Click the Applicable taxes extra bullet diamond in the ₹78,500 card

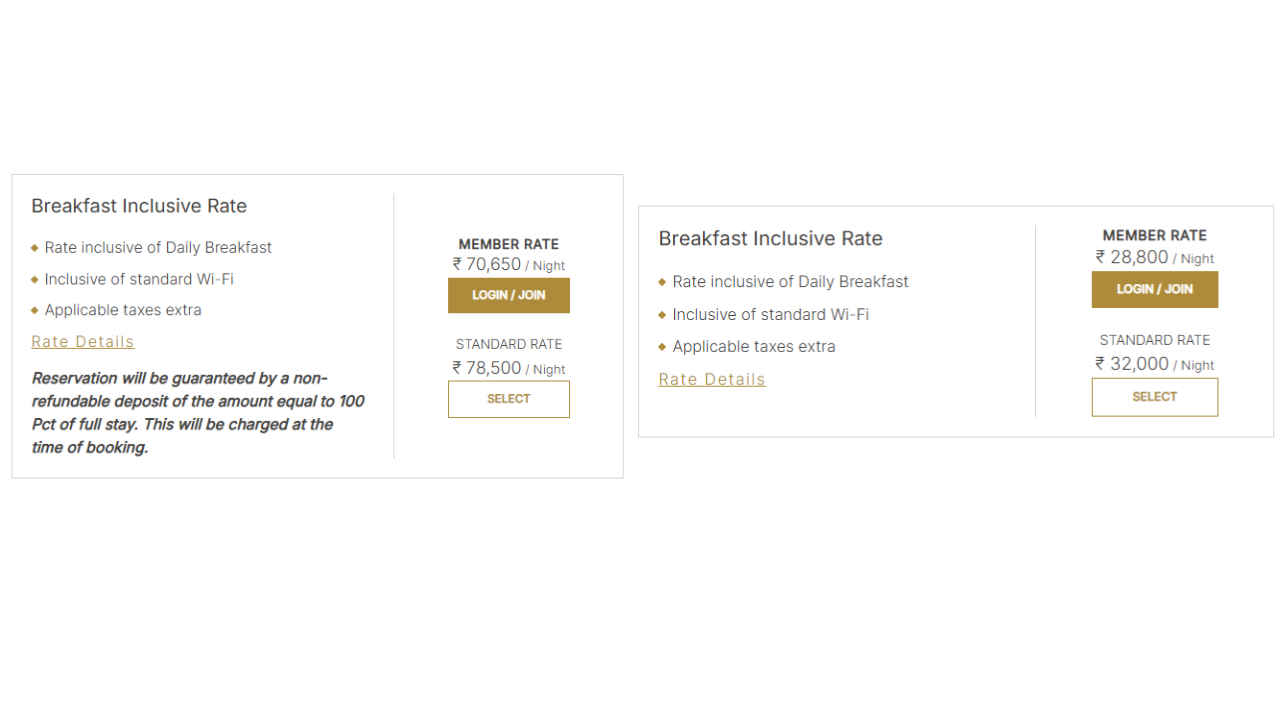pyautogui.click(x=35, y=310)
